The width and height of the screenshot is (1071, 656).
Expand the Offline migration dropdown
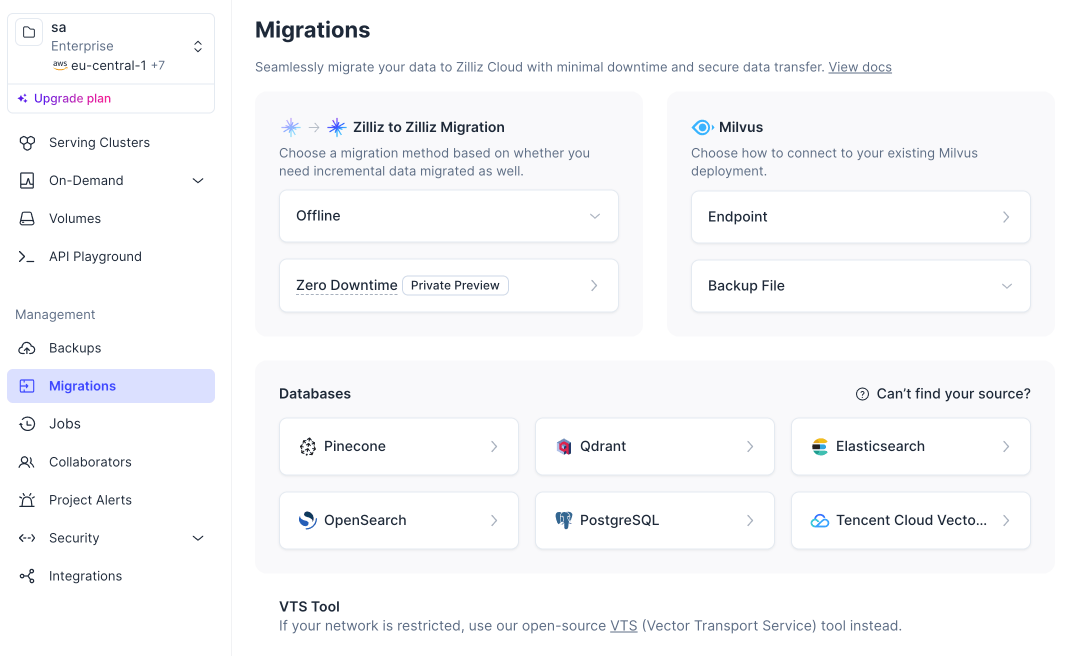pos(449,216)
